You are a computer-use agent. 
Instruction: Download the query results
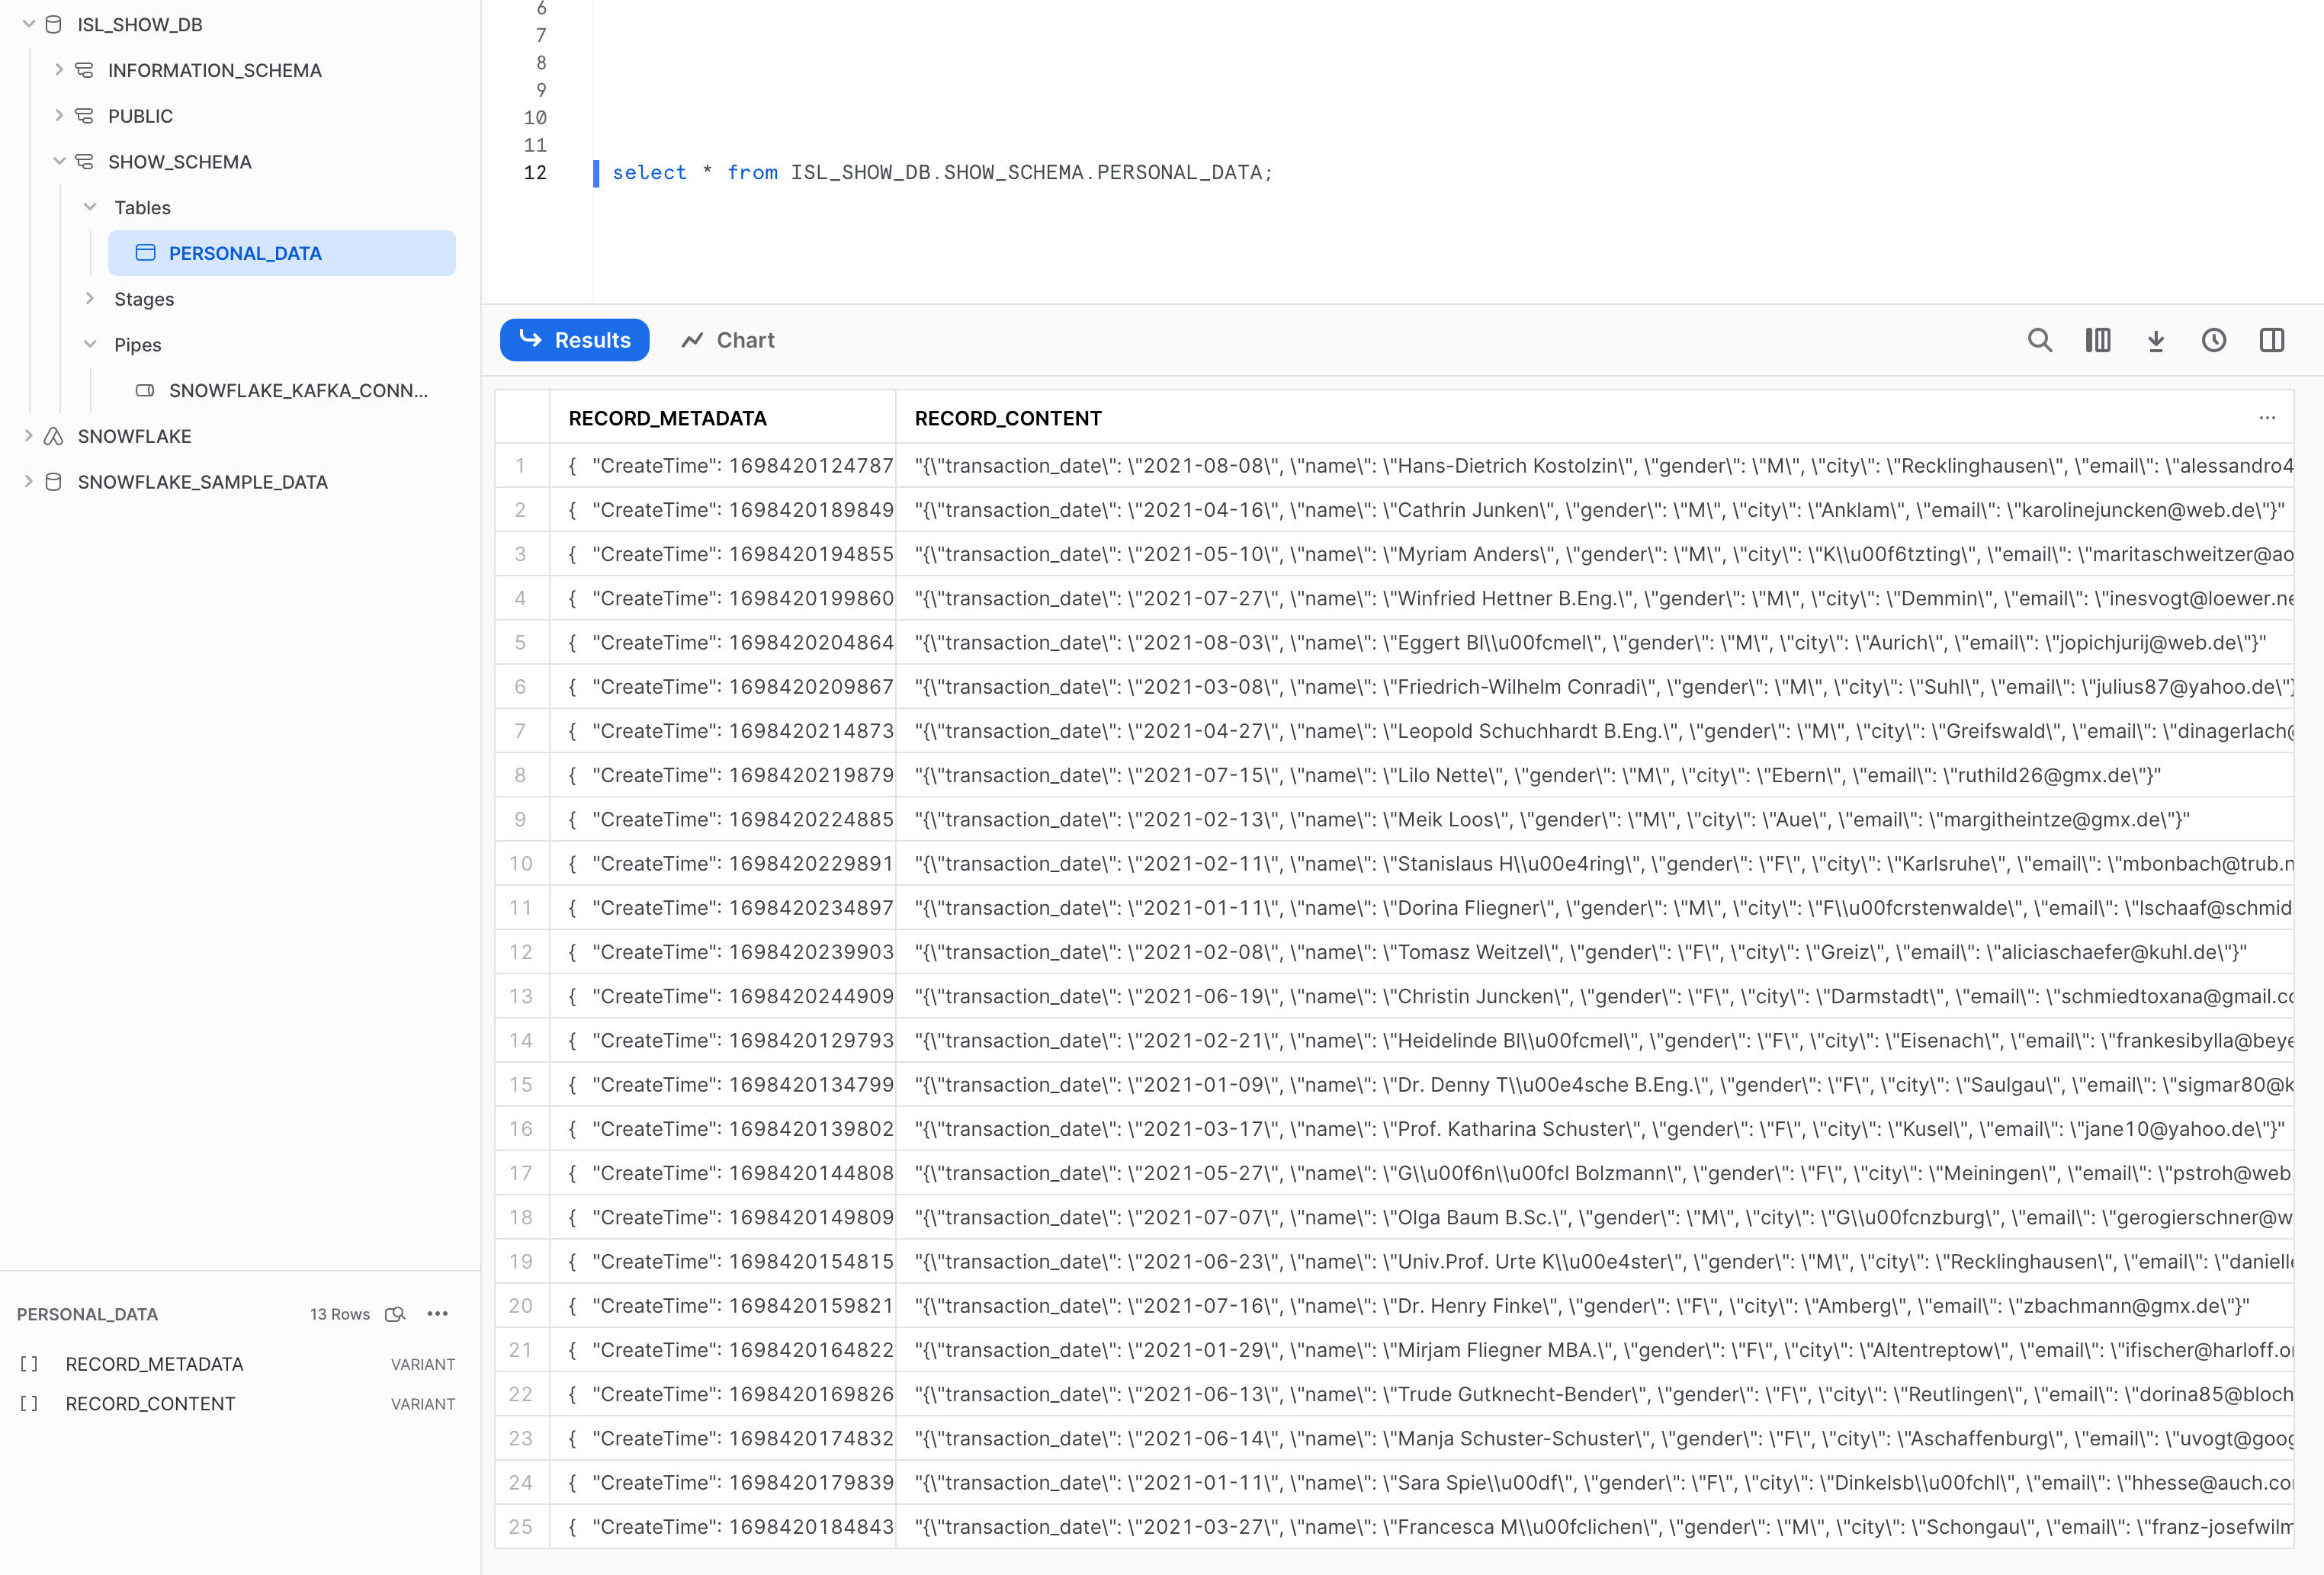pos(2156,340)
